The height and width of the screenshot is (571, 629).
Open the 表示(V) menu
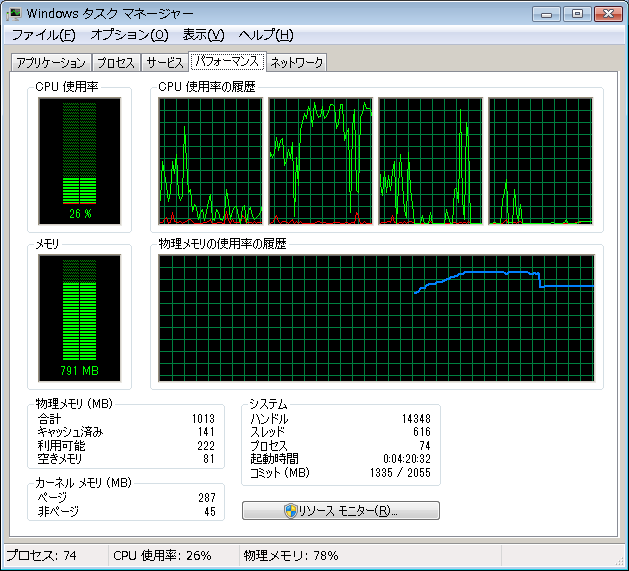(x=203, y=35)
